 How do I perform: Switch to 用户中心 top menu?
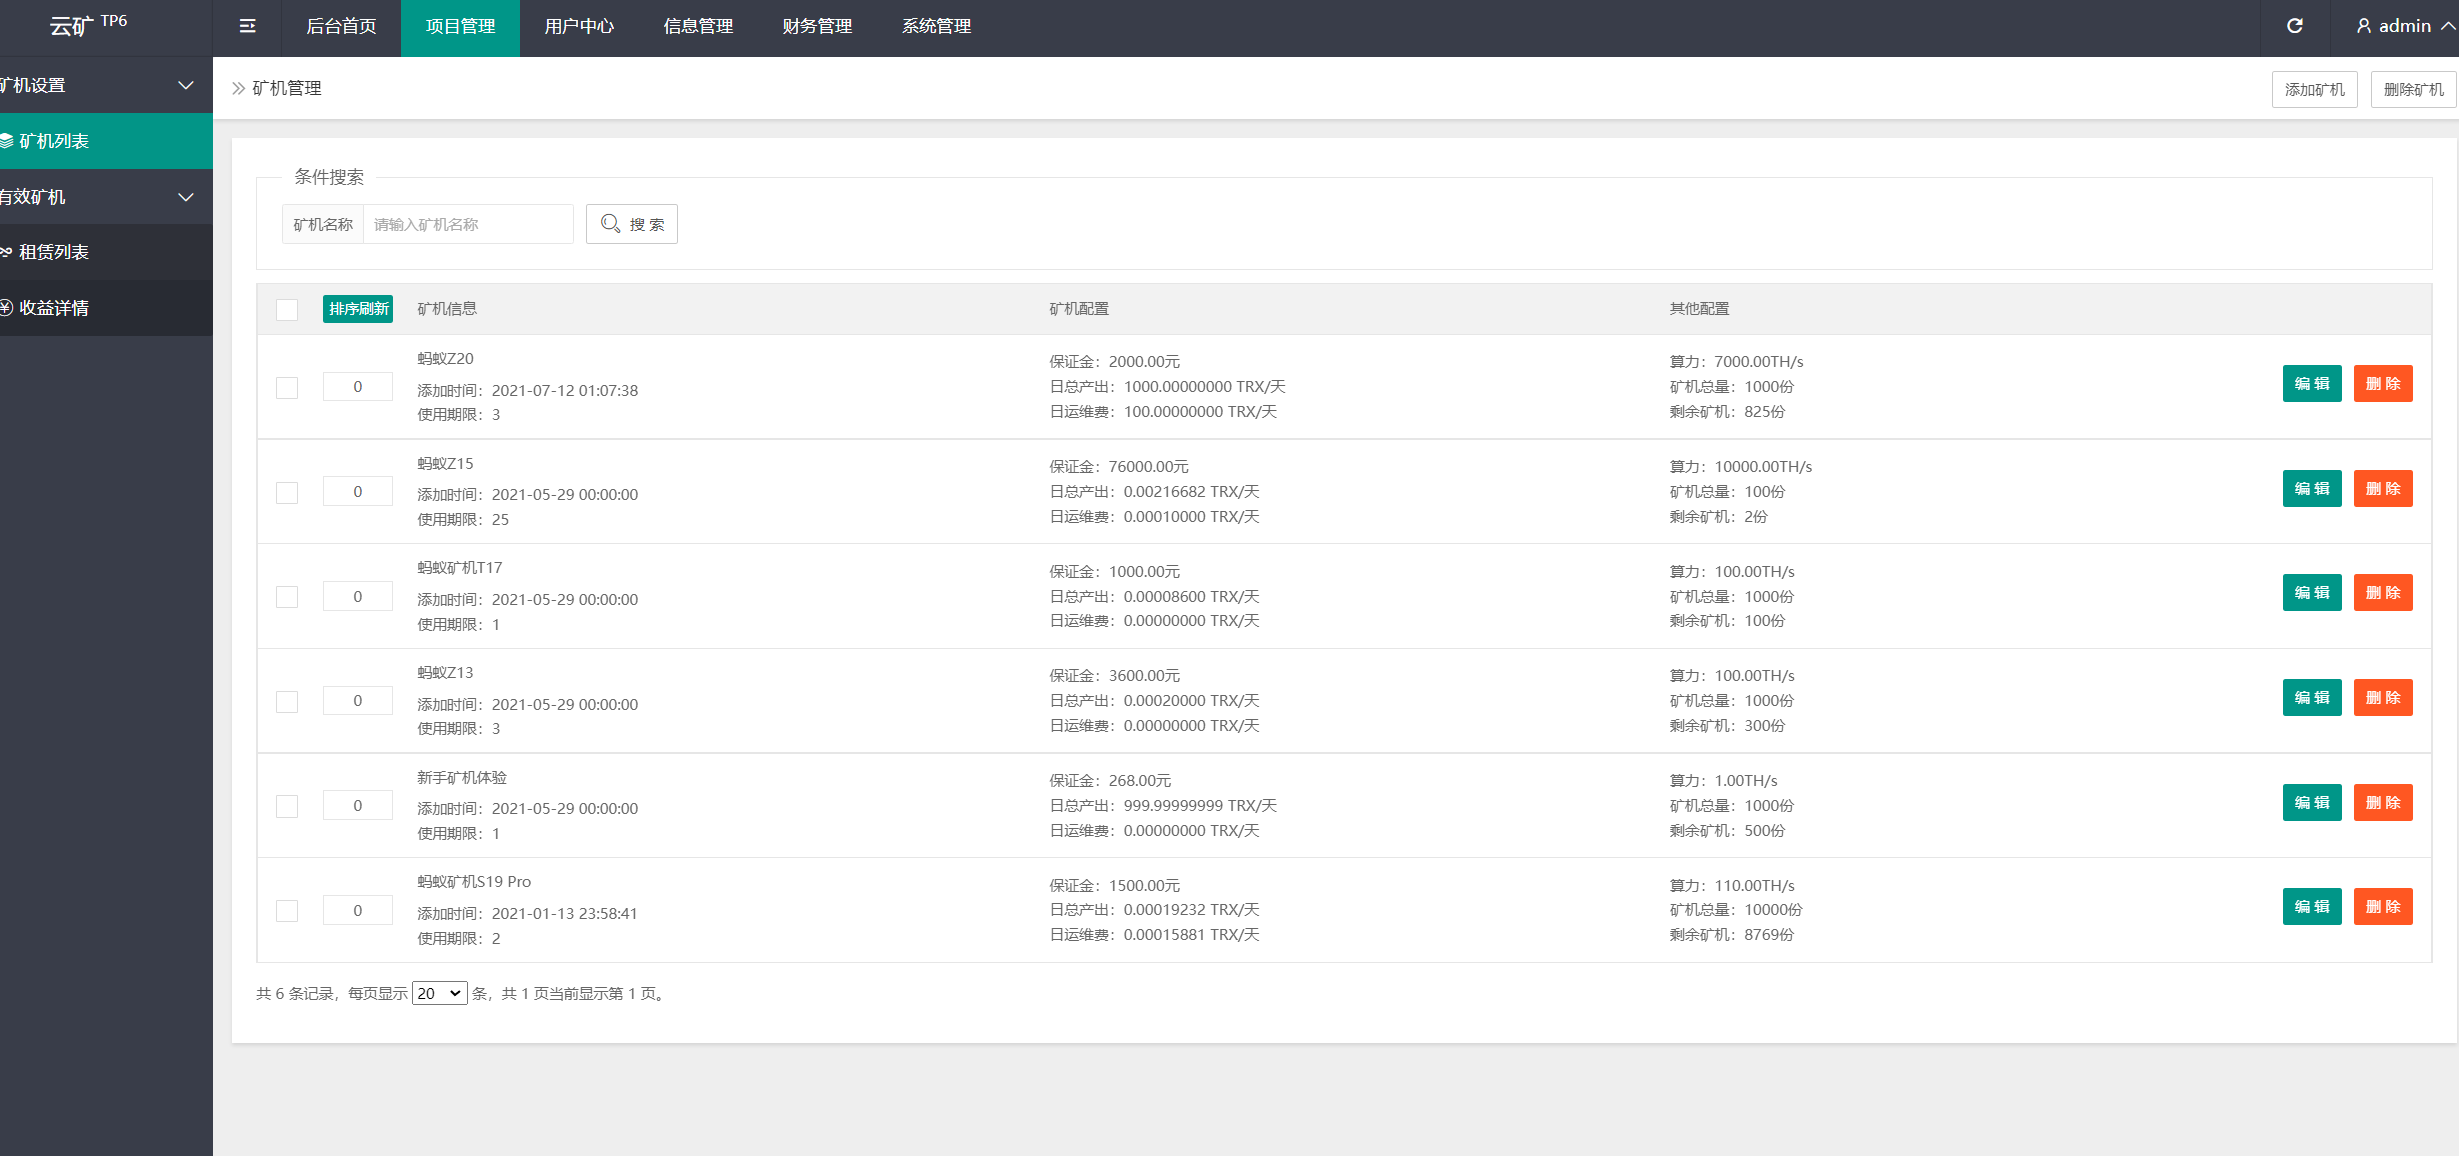tap(579, 27)
